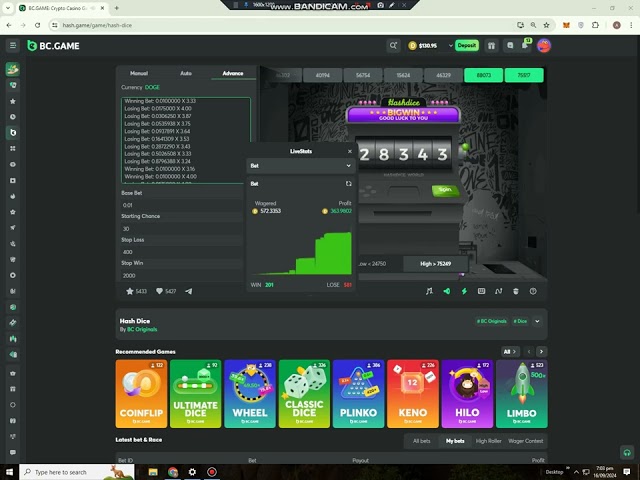Click the paper-plane share icon
This screenshot has height=480, width=640.
[x=188, y=291]
